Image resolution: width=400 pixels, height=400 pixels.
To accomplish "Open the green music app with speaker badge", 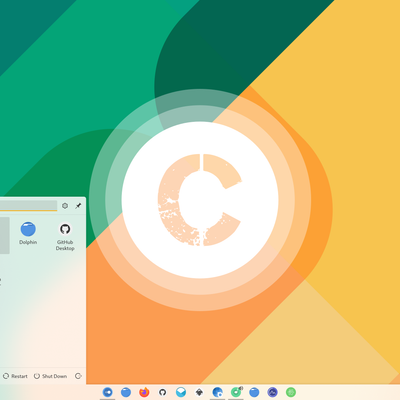I will tap(236, 392).
